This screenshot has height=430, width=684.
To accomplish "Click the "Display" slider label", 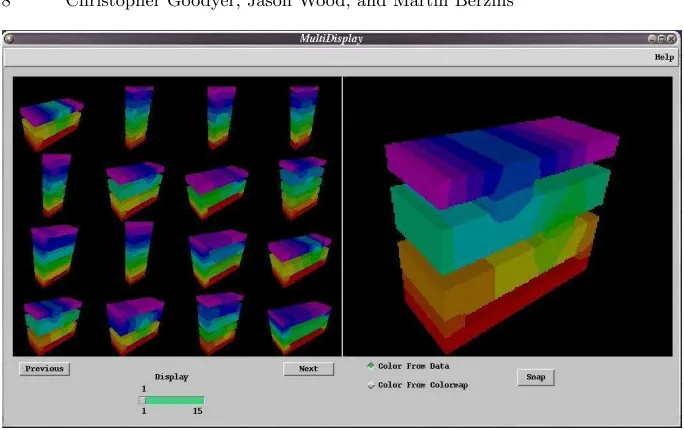I will click(x=171, y=377).
